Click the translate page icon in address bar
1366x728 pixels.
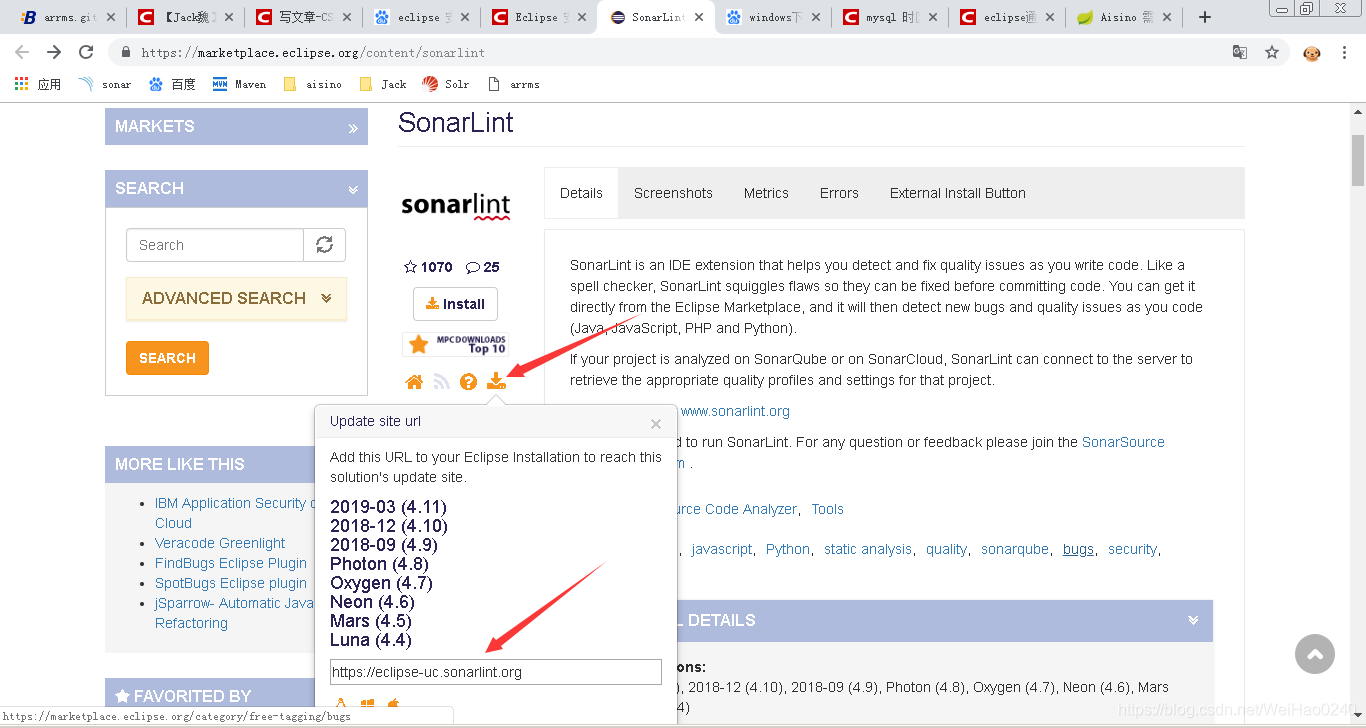click(1240, 52)
